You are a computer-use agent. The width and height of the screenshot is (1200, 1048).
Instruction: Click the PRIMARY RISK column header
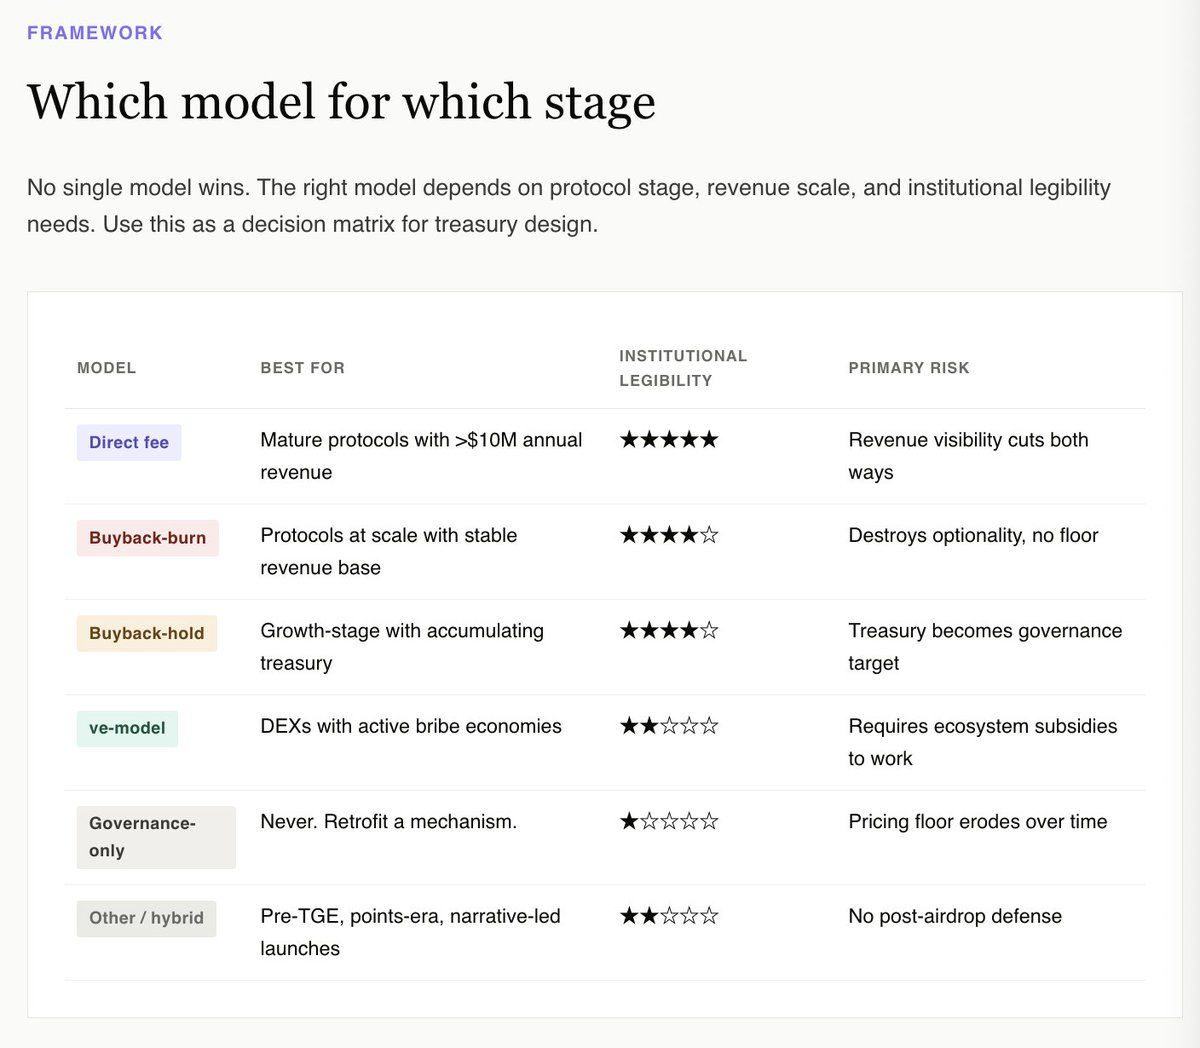(909, 368)
